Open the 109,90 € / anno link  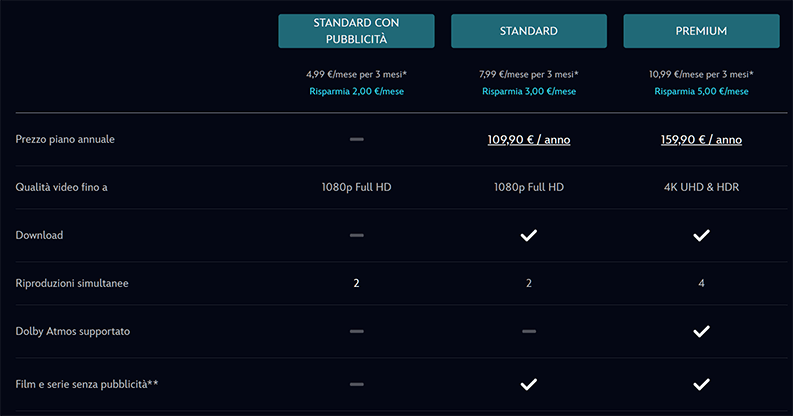529,139
